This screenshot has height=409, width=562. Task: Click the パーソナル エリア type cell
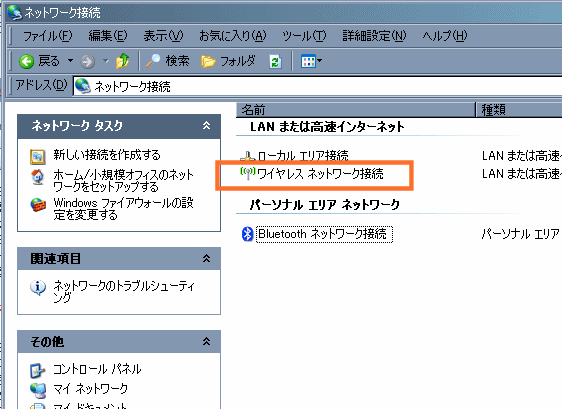[521, 234]
